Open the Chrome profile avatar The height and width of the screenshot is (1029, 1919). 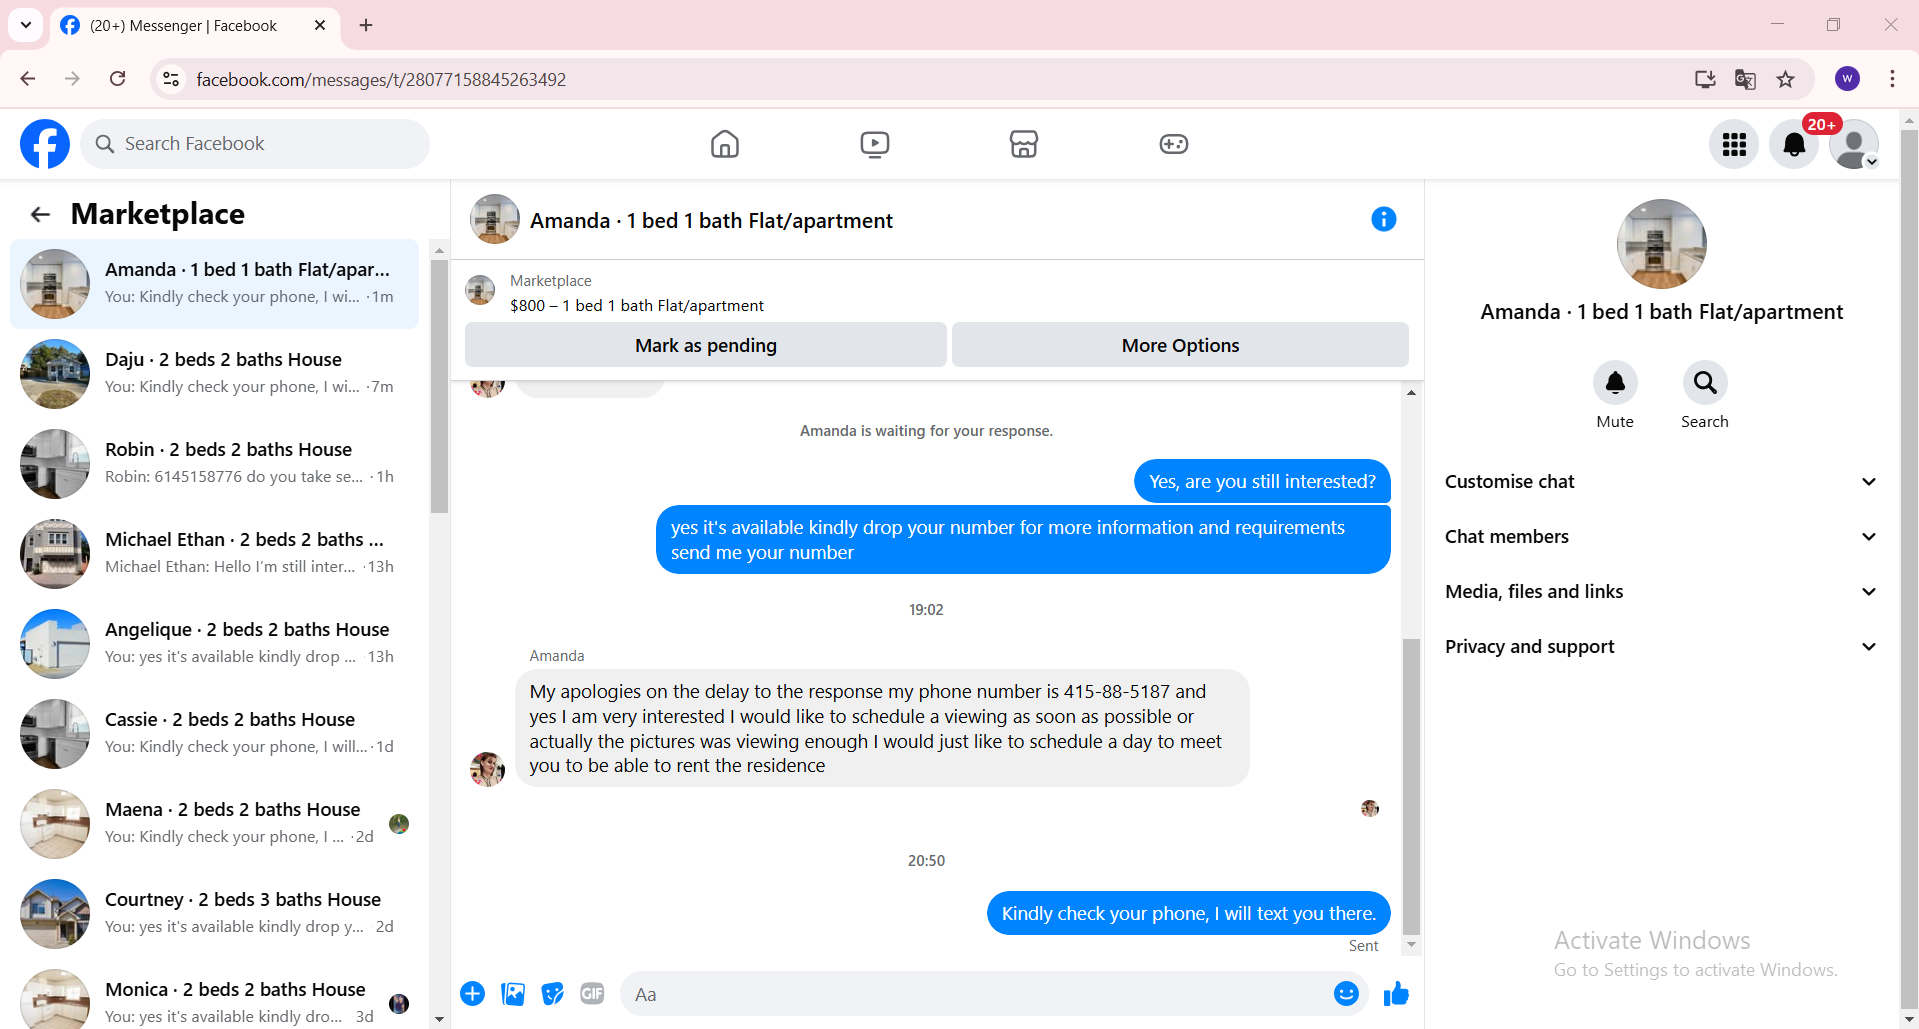pyautogui.click(x=1847, y=79)
